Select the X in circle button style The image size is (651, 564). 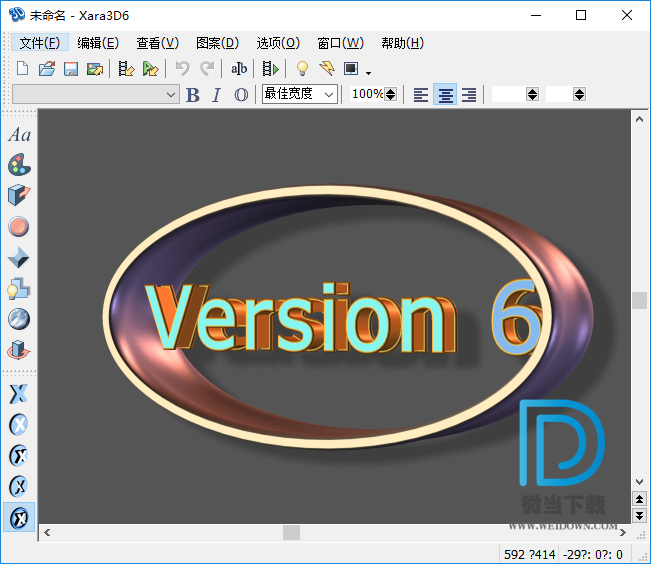[18, 424]
